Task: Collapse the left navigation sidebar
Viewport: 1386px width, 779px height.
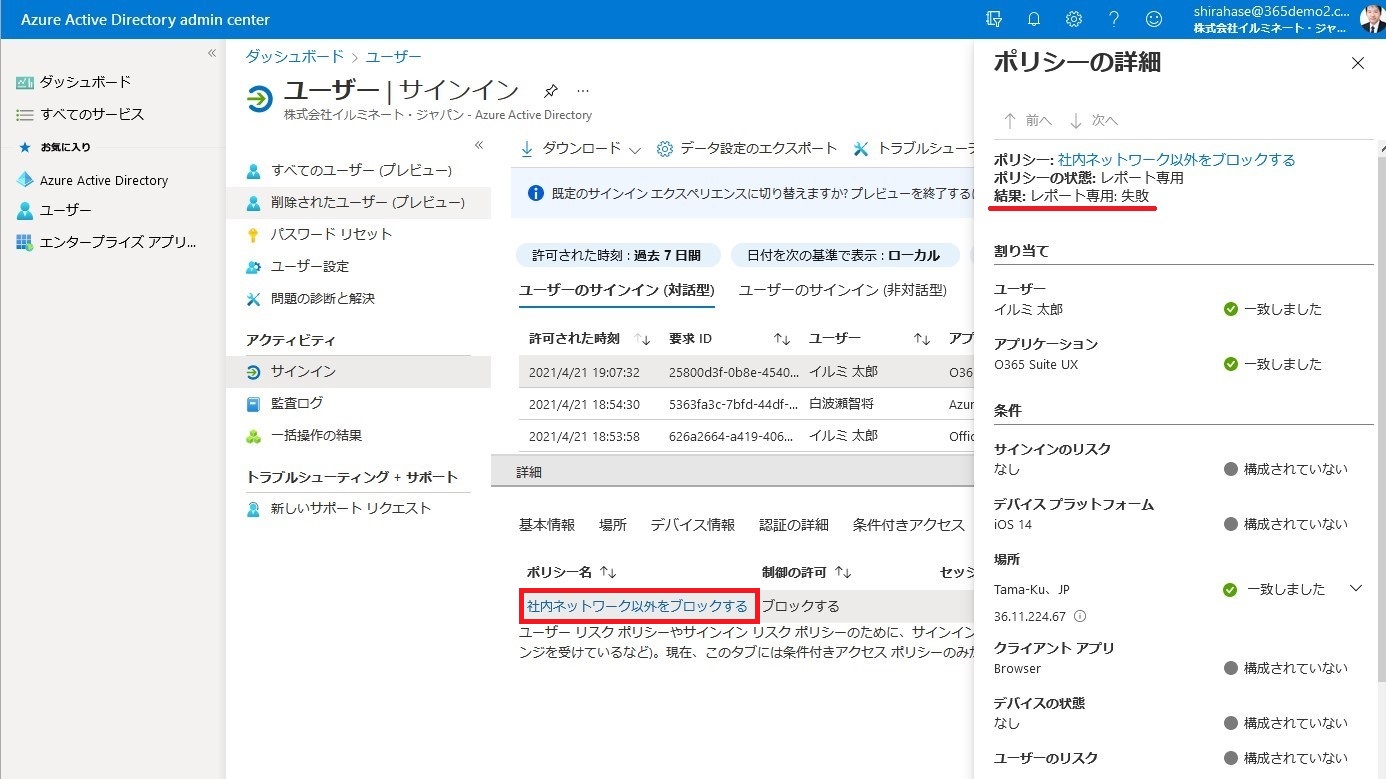Action: coord(211,53)
